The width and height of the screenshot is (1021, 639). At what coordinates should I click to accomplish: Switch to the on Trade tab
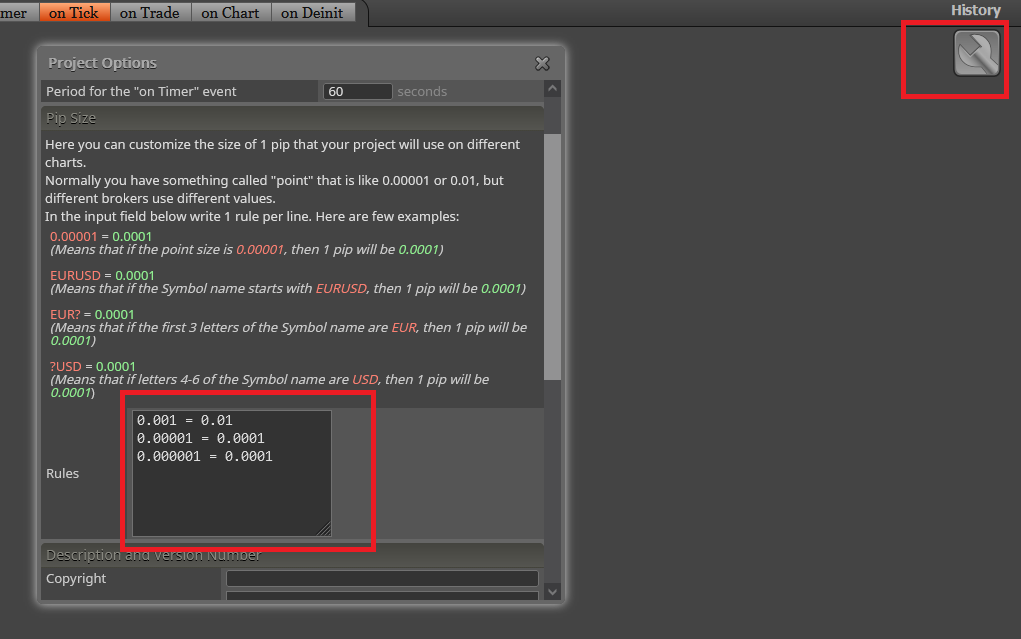(150, 12)
